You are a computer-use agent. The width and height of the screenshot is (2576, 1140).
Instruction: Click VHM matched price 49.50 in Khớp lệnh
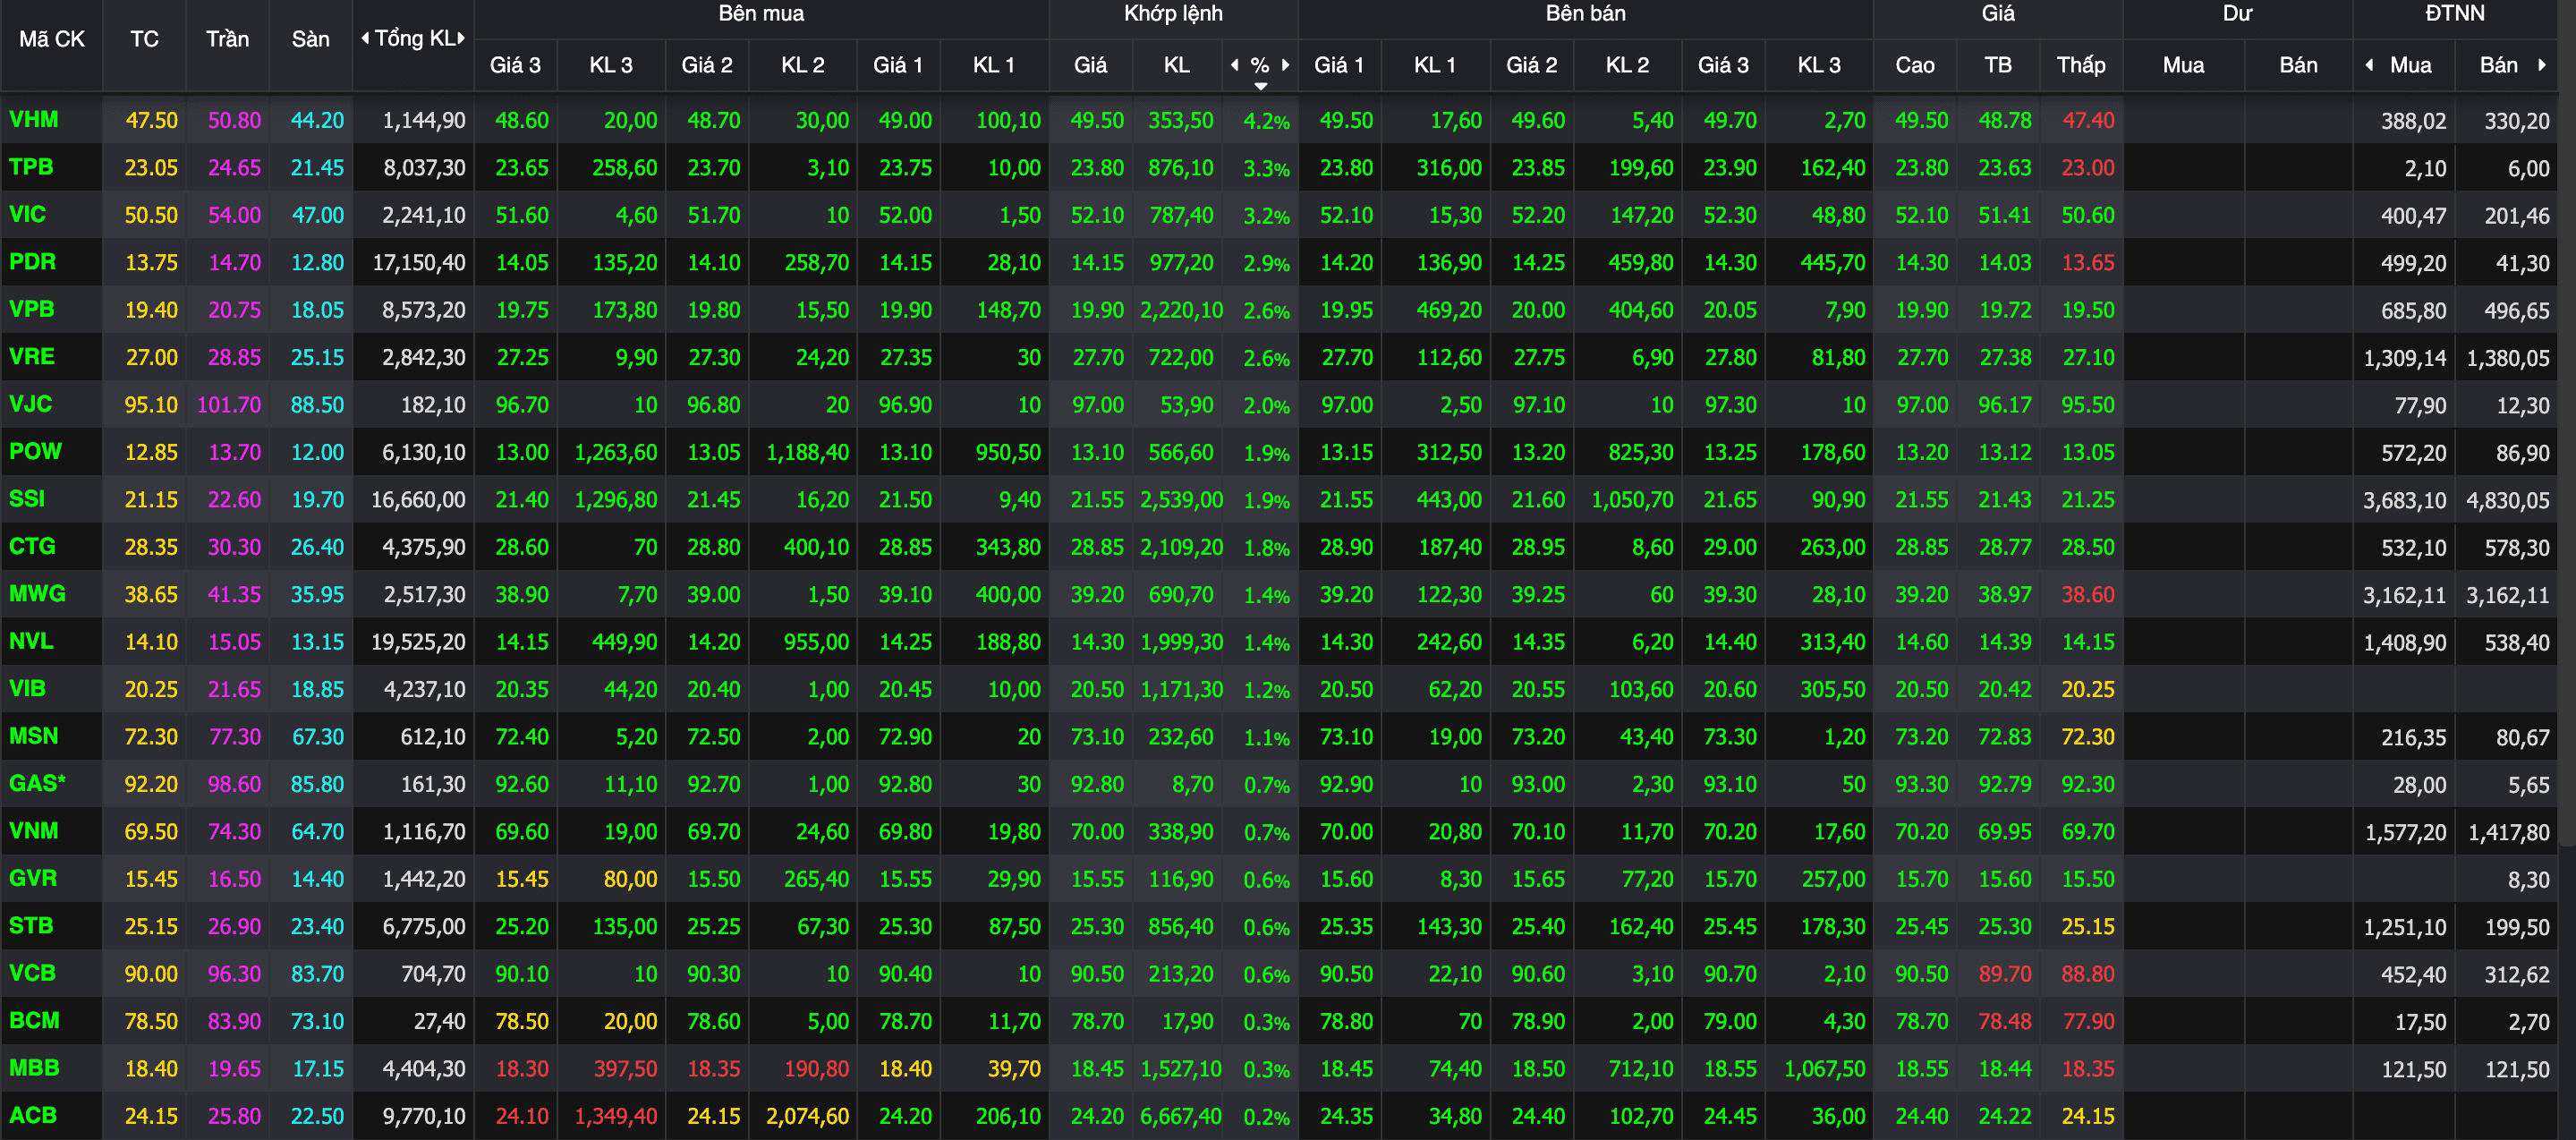[x=1096, y=121]
